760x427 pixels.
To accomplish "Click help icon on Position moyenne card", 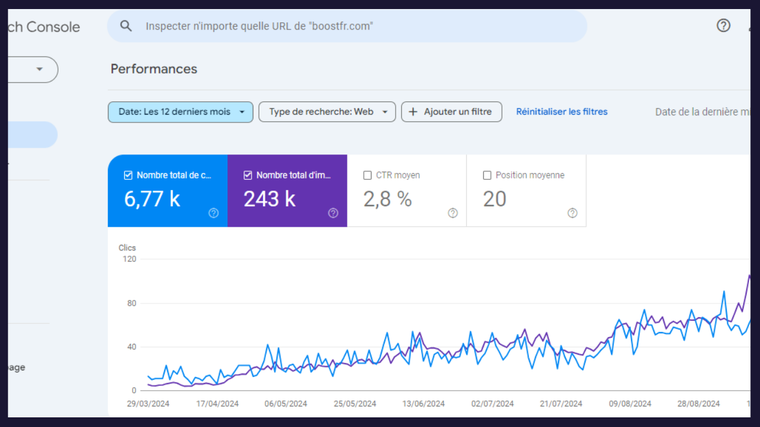I will 572,213.
